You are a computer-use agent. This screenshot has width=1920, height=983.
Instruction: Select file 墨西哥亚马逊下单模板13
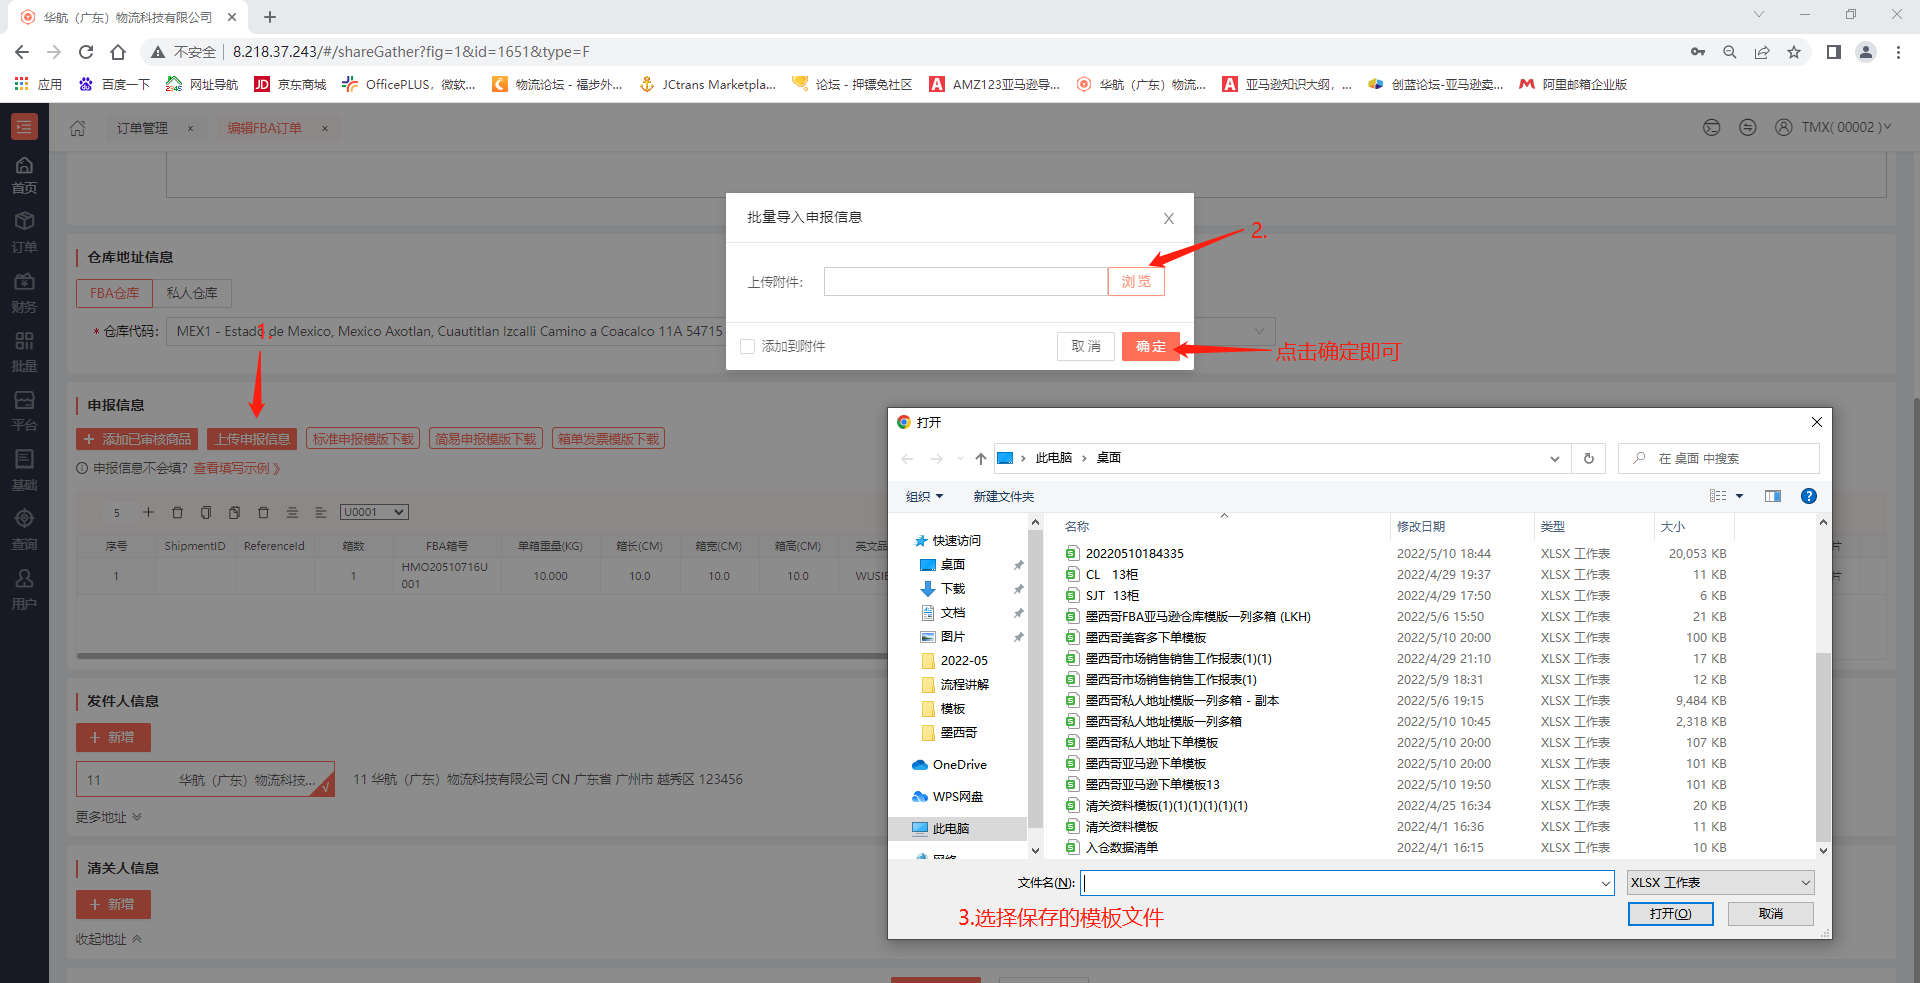coord(1152,785)
